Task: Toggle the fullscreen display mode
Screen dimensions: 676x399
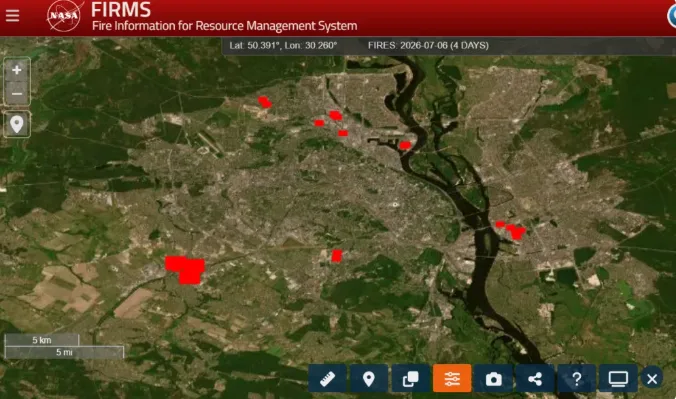Action: (618, 379)
